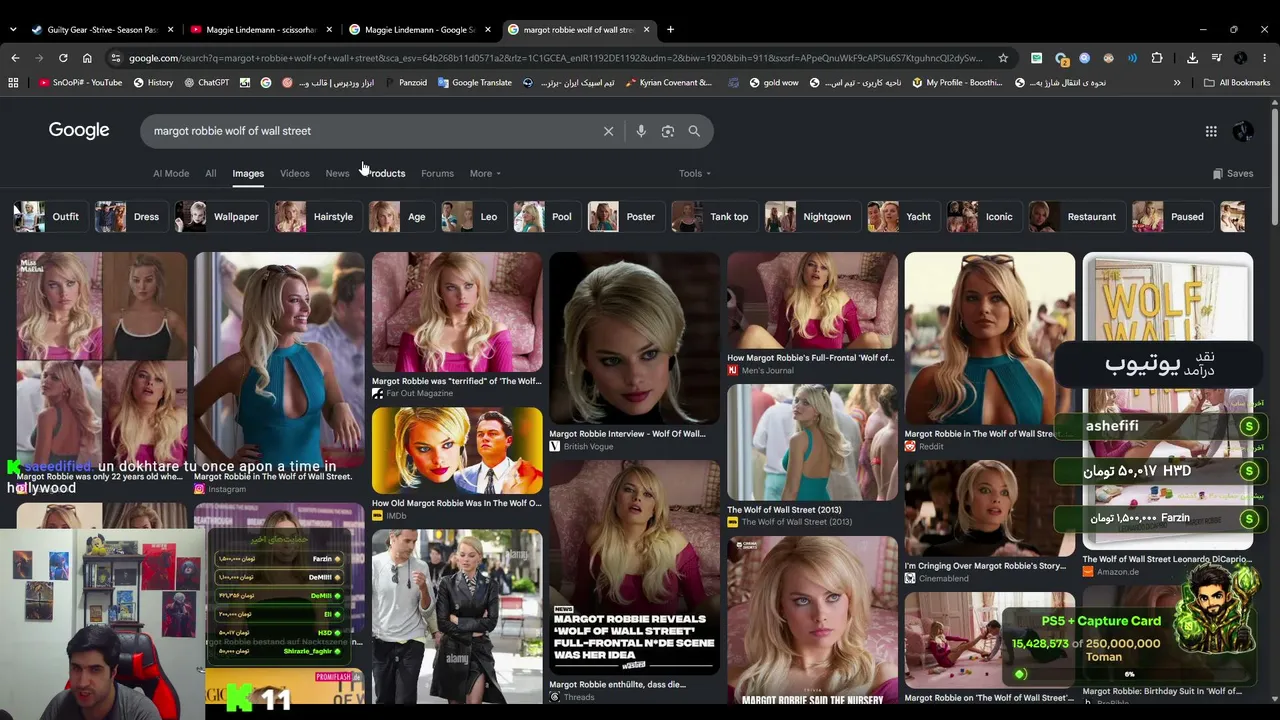
Task: Click the browser back arrow
Action: (15, 58)
